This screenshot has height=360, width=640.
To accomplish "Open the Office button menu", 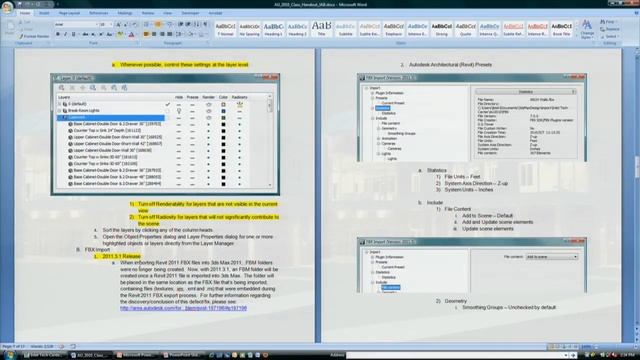I will click(x=7, y=8).
